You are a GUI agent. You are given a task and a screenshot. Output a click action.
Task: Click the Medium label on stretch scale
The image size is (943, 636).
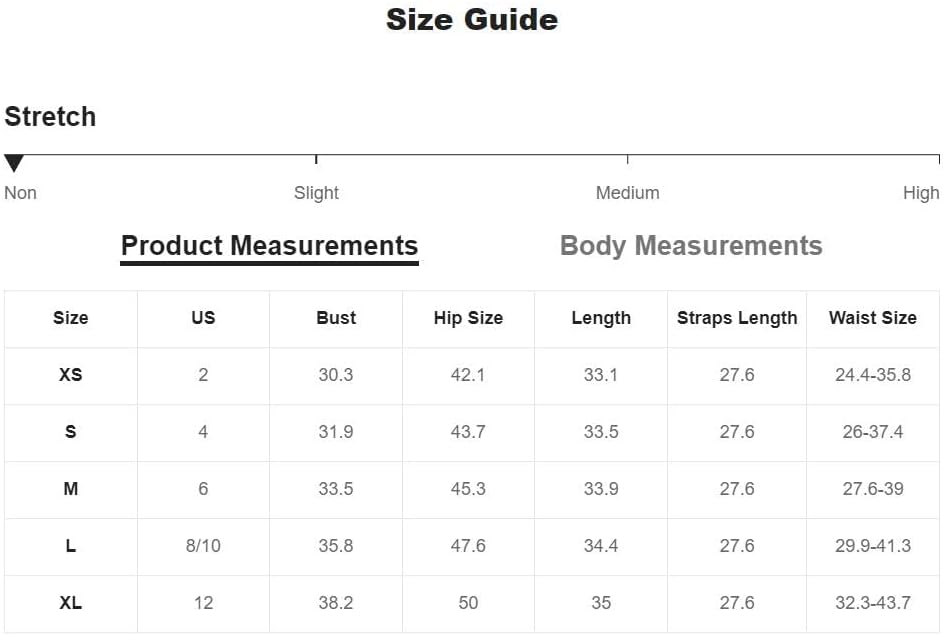627,193
